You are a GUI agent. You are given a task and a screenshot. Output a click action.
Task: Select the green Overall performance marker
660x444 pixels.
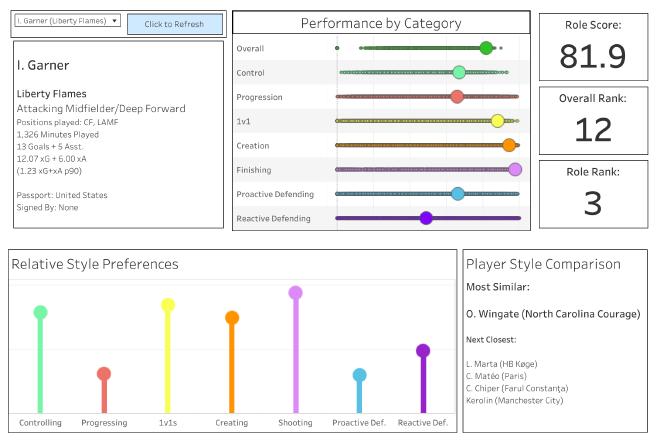coord(486,48)
